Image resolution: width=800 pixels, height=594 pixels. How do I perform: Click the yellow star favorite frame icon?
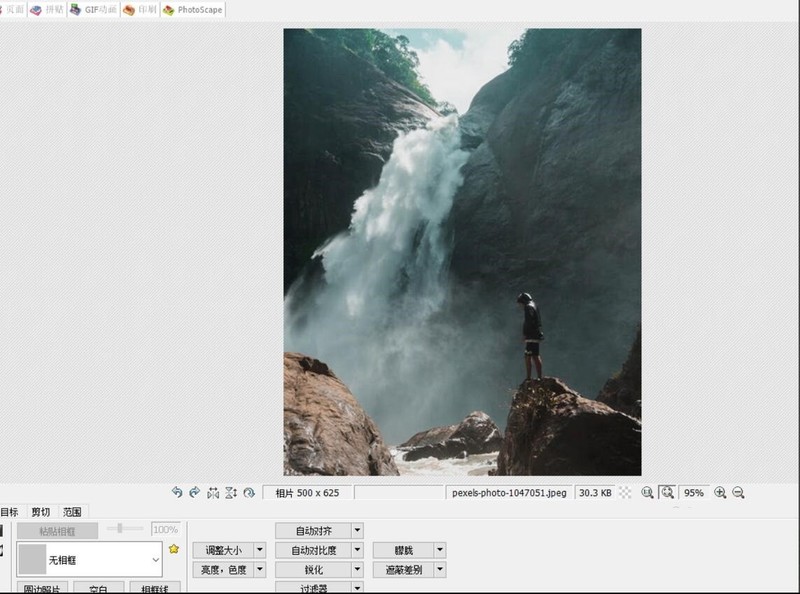point(172,547)
